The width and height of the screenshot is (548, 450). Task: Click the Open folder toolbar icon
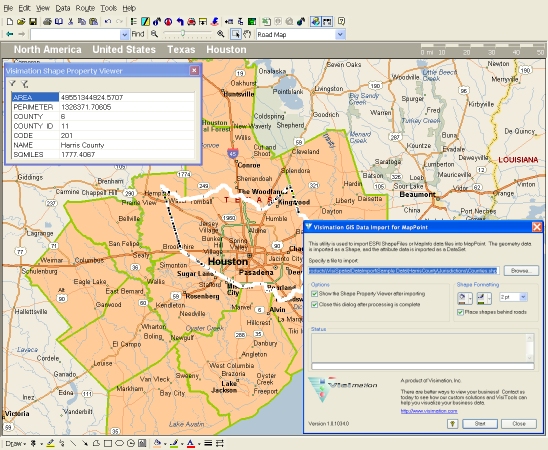[x=21, y=22]
